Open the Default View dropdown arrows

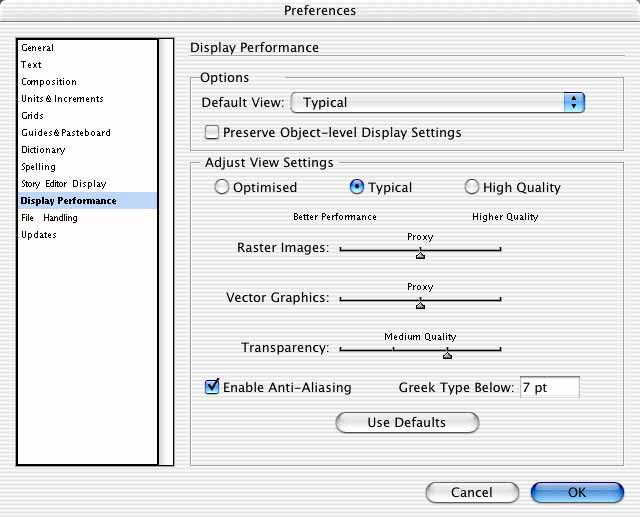(574, 102)
